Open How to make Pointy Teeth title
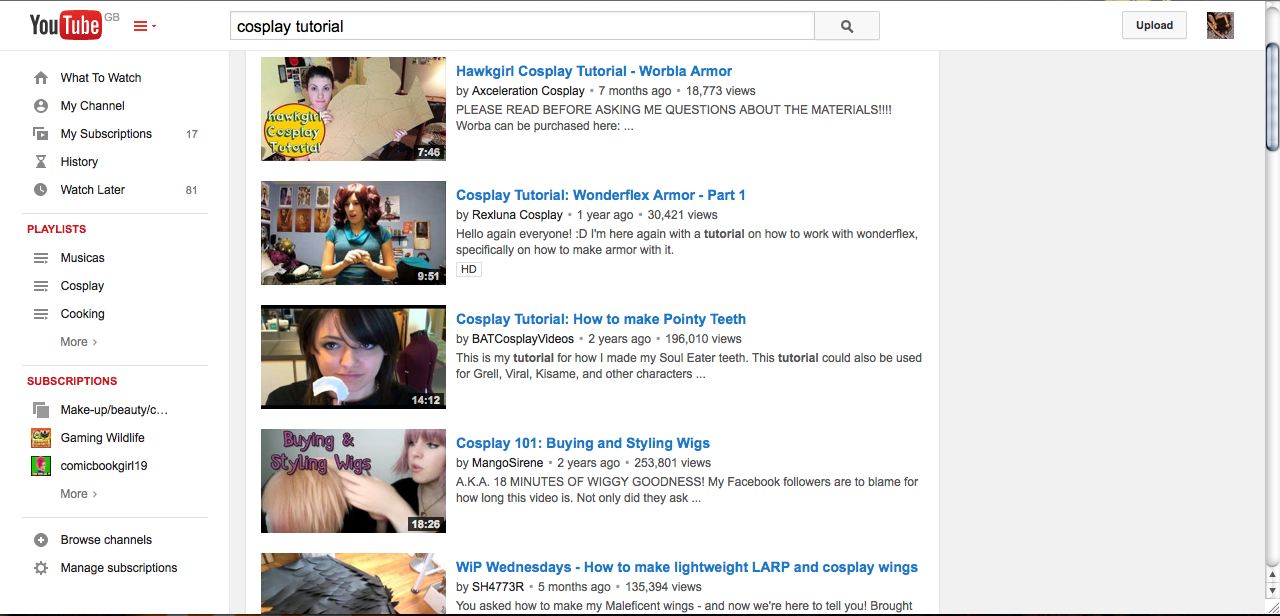 (601, 319)
